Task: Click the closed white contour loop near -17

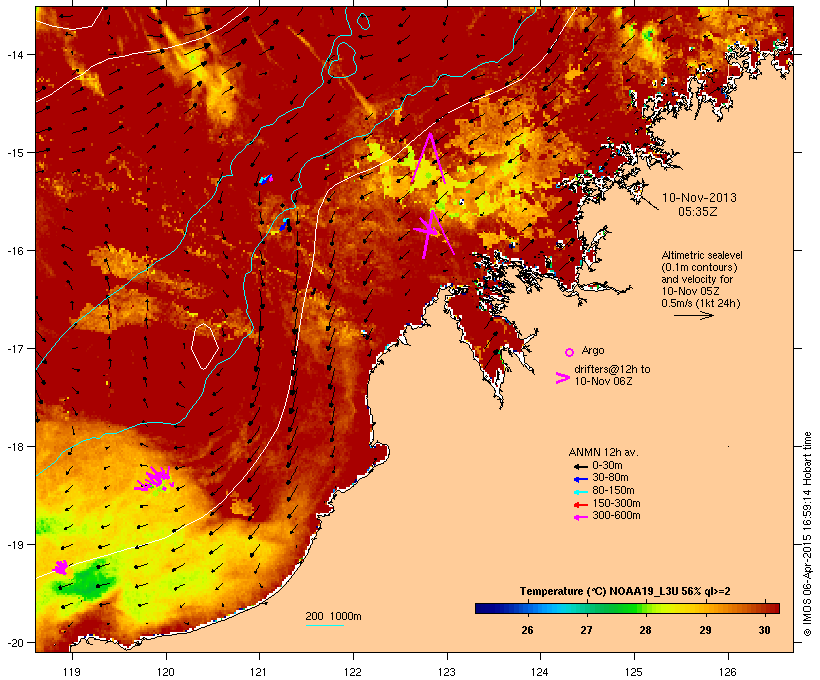Action: click(x=204, y=346)
